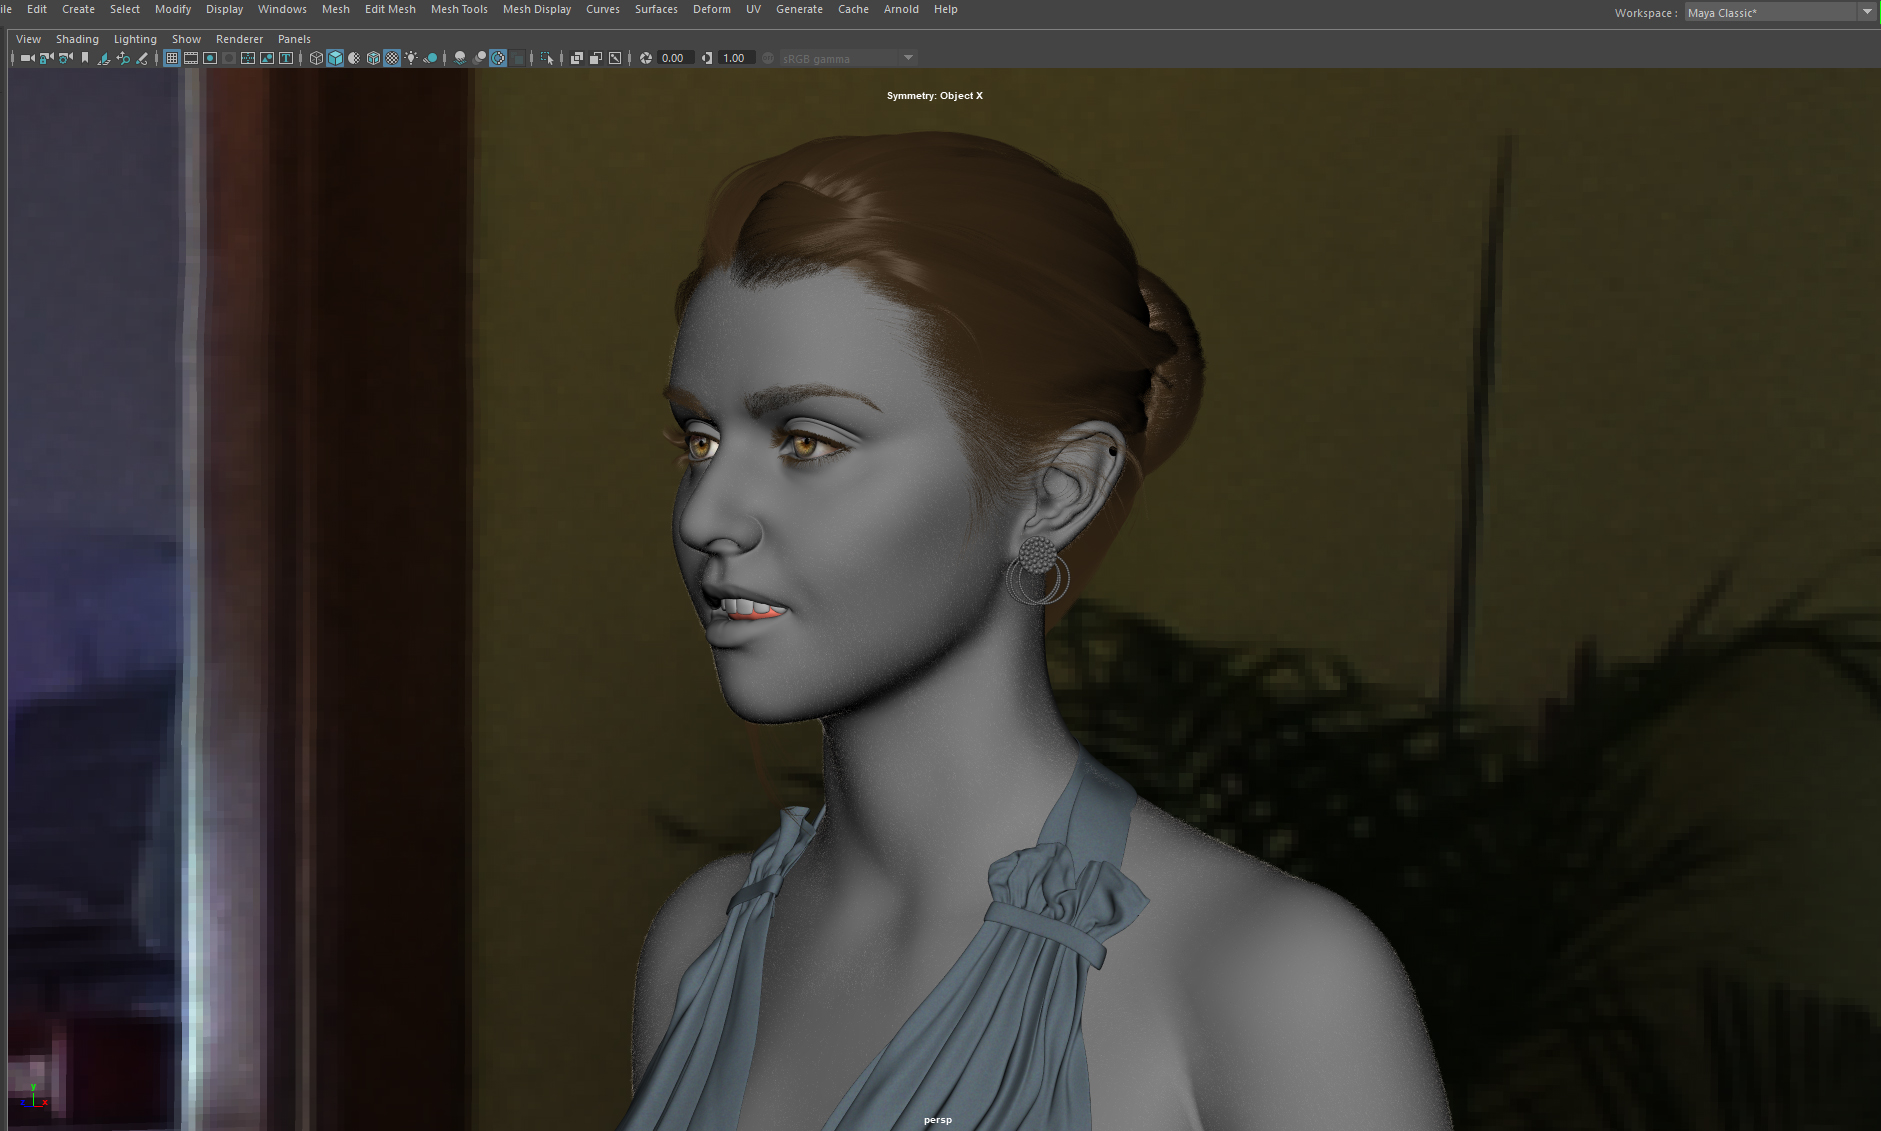Image resolution: width=1881 pixels, height=1131 pixels.
Task: Click the Panels menu label
Action: [x=294, y=39]
